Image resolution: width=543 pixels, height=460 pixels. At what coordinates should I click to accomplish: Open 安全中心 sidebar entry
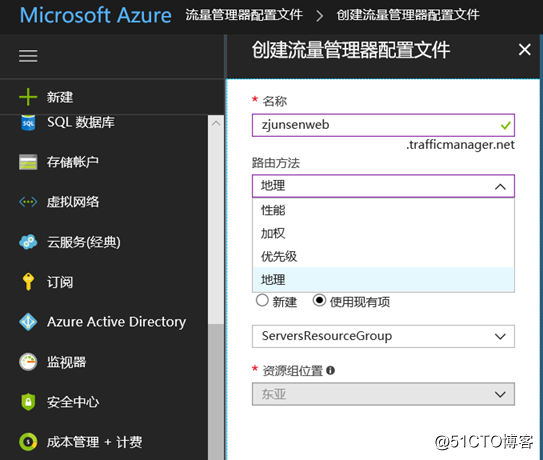73,402
